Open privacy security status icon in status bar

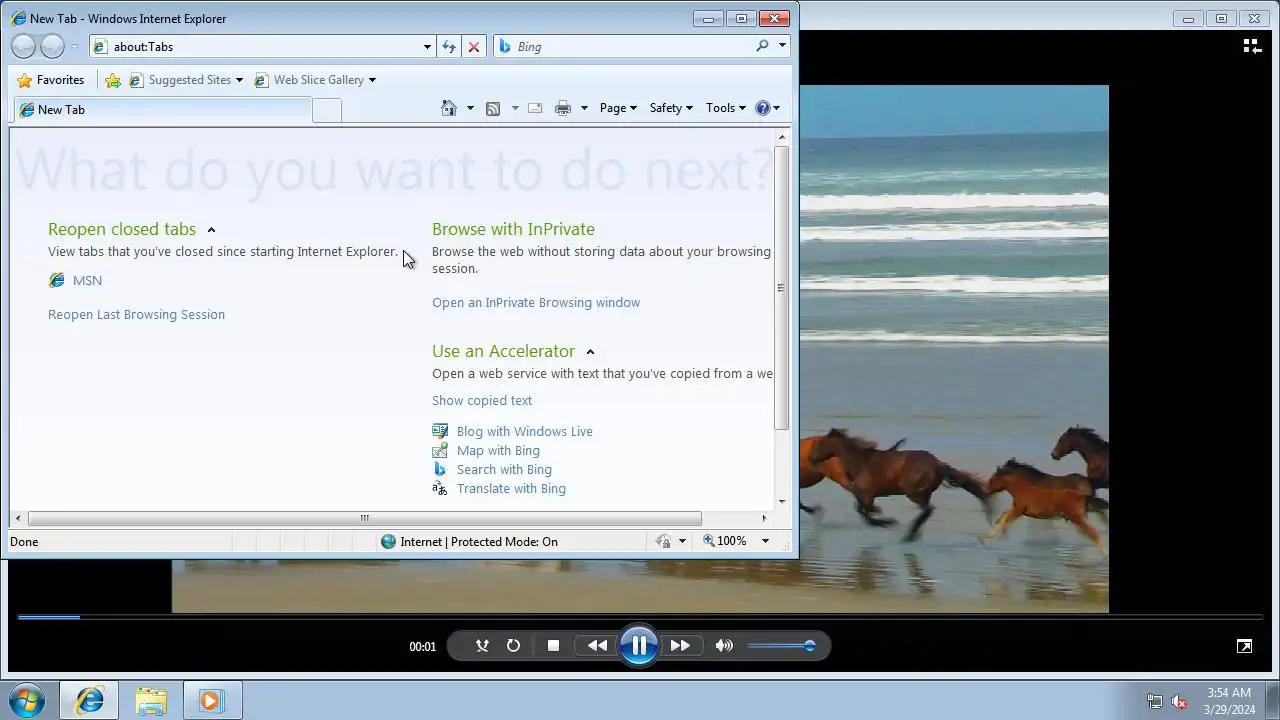(x=663, y=541)
